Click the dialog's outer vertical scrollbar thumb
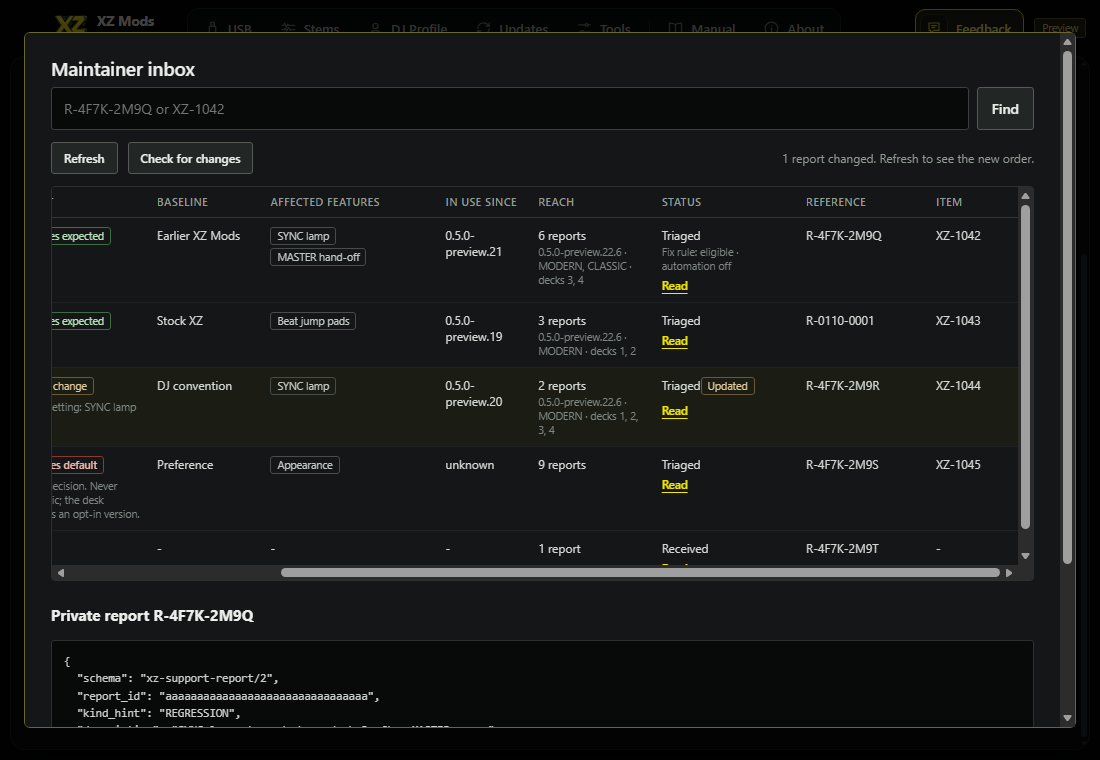 click(x=1067, y=307)
